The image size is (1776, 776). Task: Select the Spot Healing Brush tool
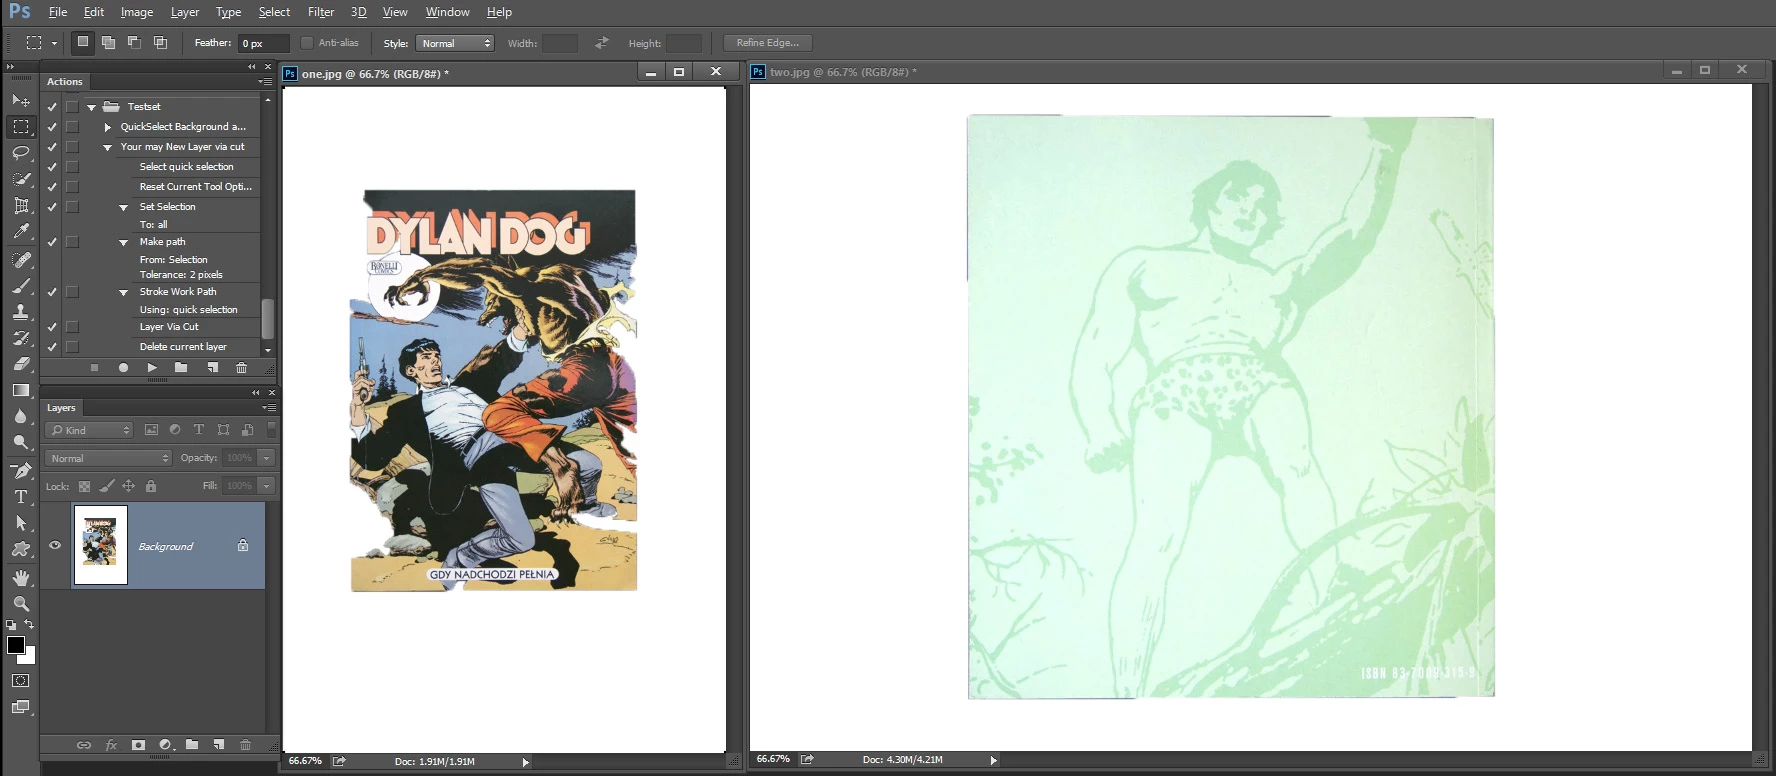pos(20,260)
